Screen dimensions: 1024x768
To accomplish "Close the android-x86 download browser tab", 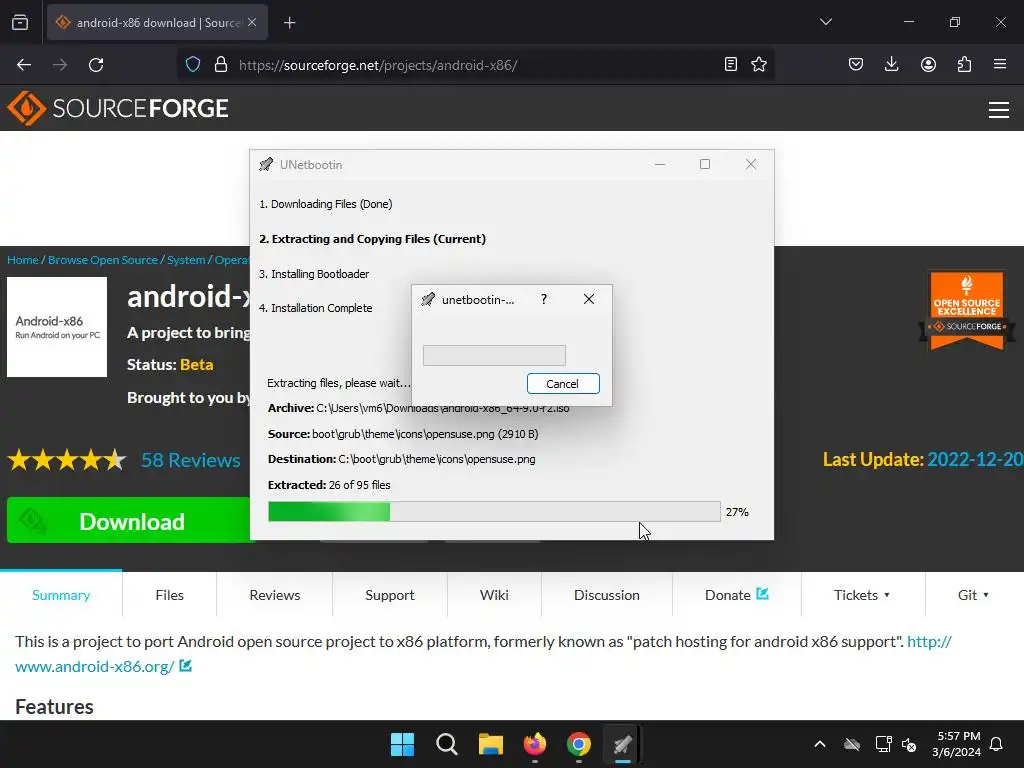I will [252, 22].
